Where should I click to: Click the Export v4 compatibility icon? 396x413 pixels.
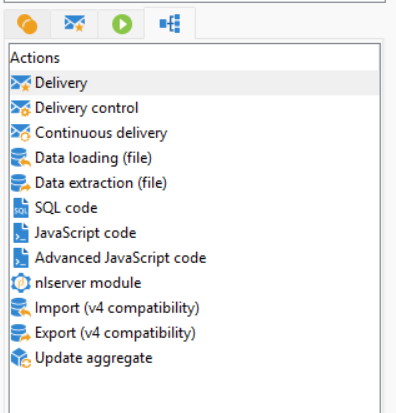coord(21,333)
